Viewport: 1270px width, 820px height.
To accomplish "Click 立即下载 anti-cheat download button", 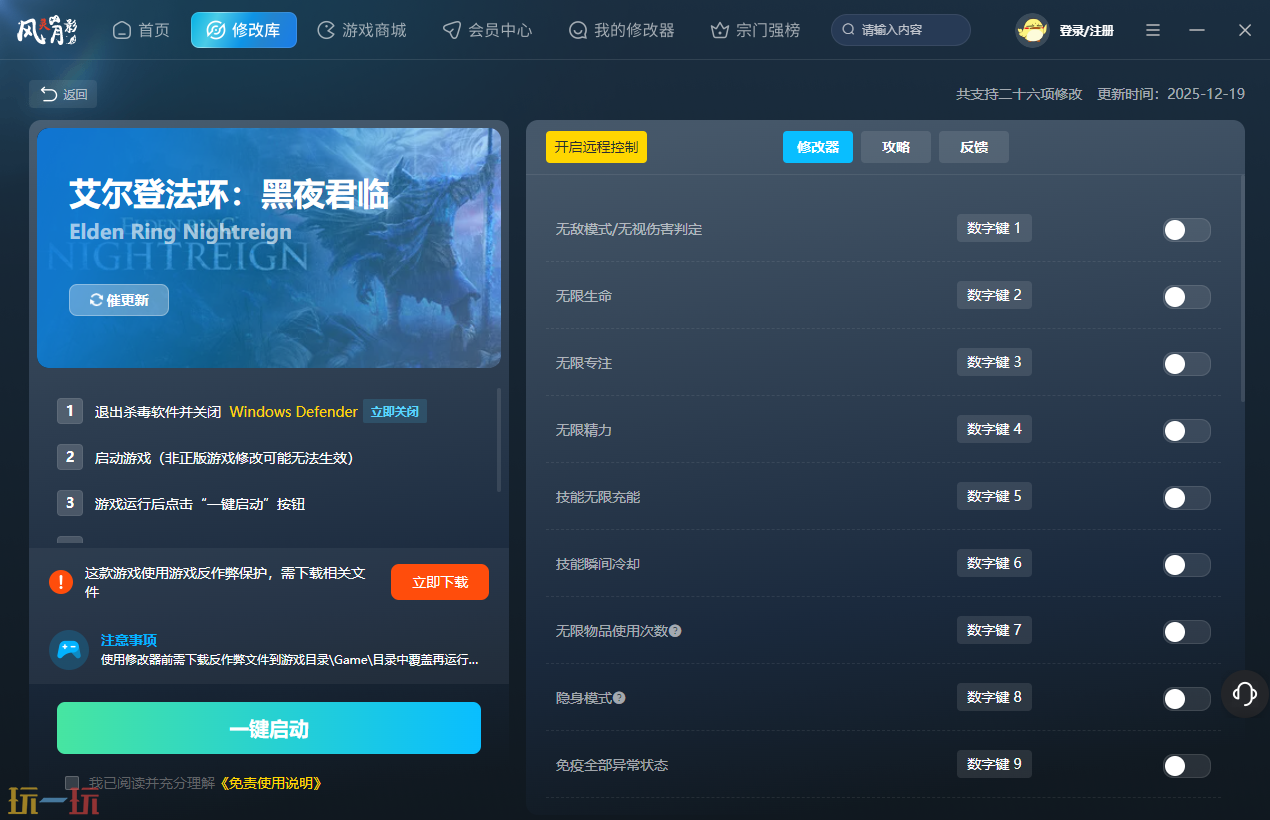I will point(440,582).
